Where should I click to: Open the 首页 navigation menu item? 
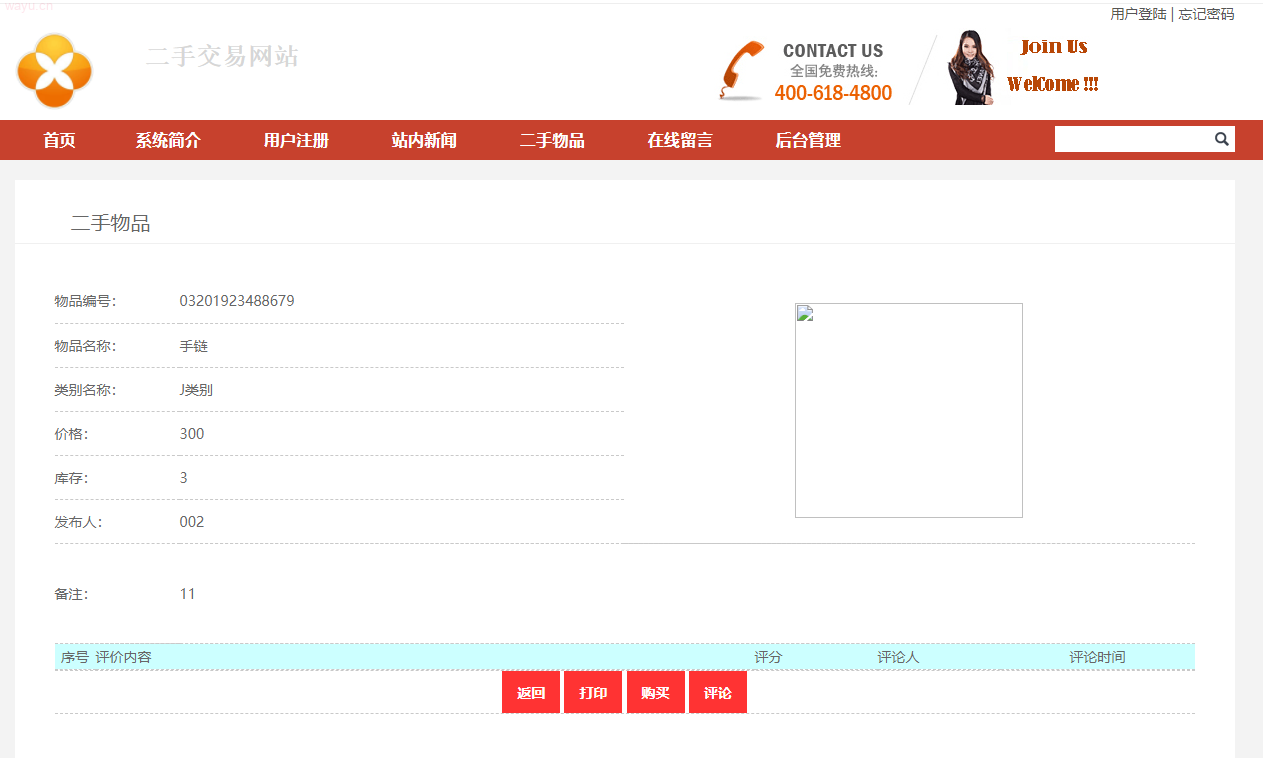pos(59,140)
